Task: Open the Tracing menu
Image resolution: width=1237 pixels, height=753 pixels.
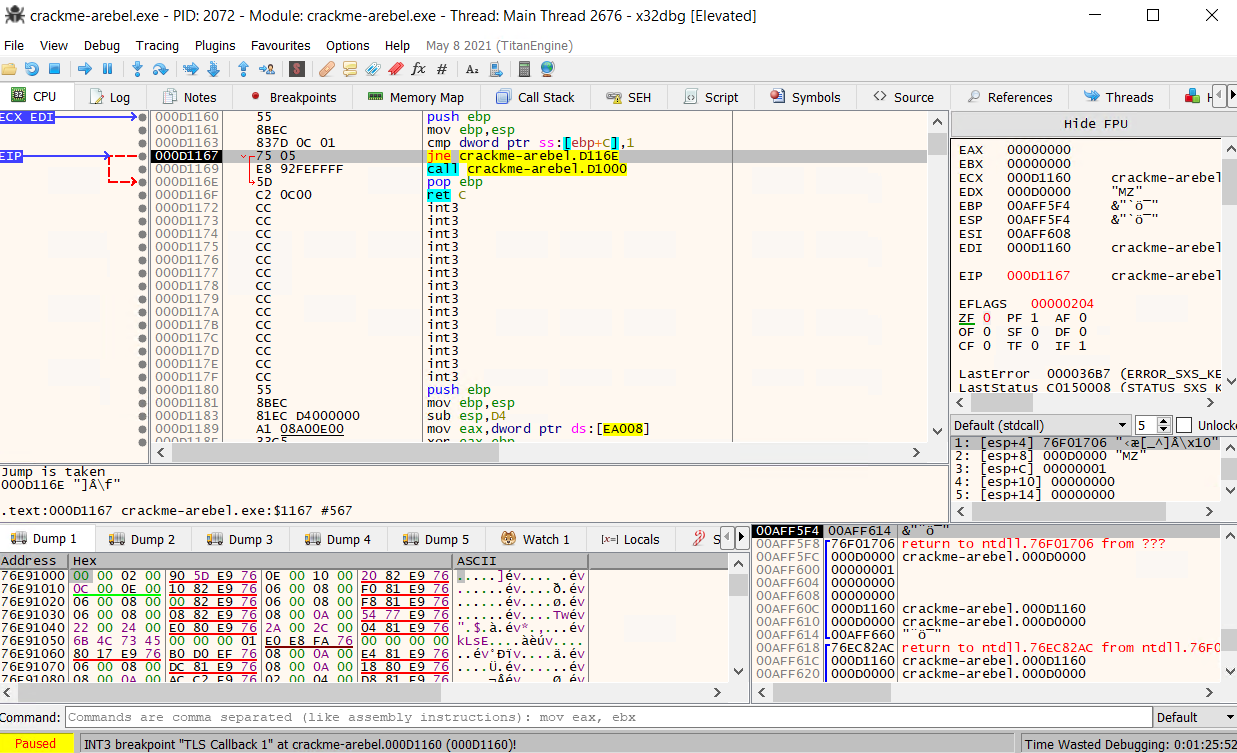Action: (x=157, y=45)
